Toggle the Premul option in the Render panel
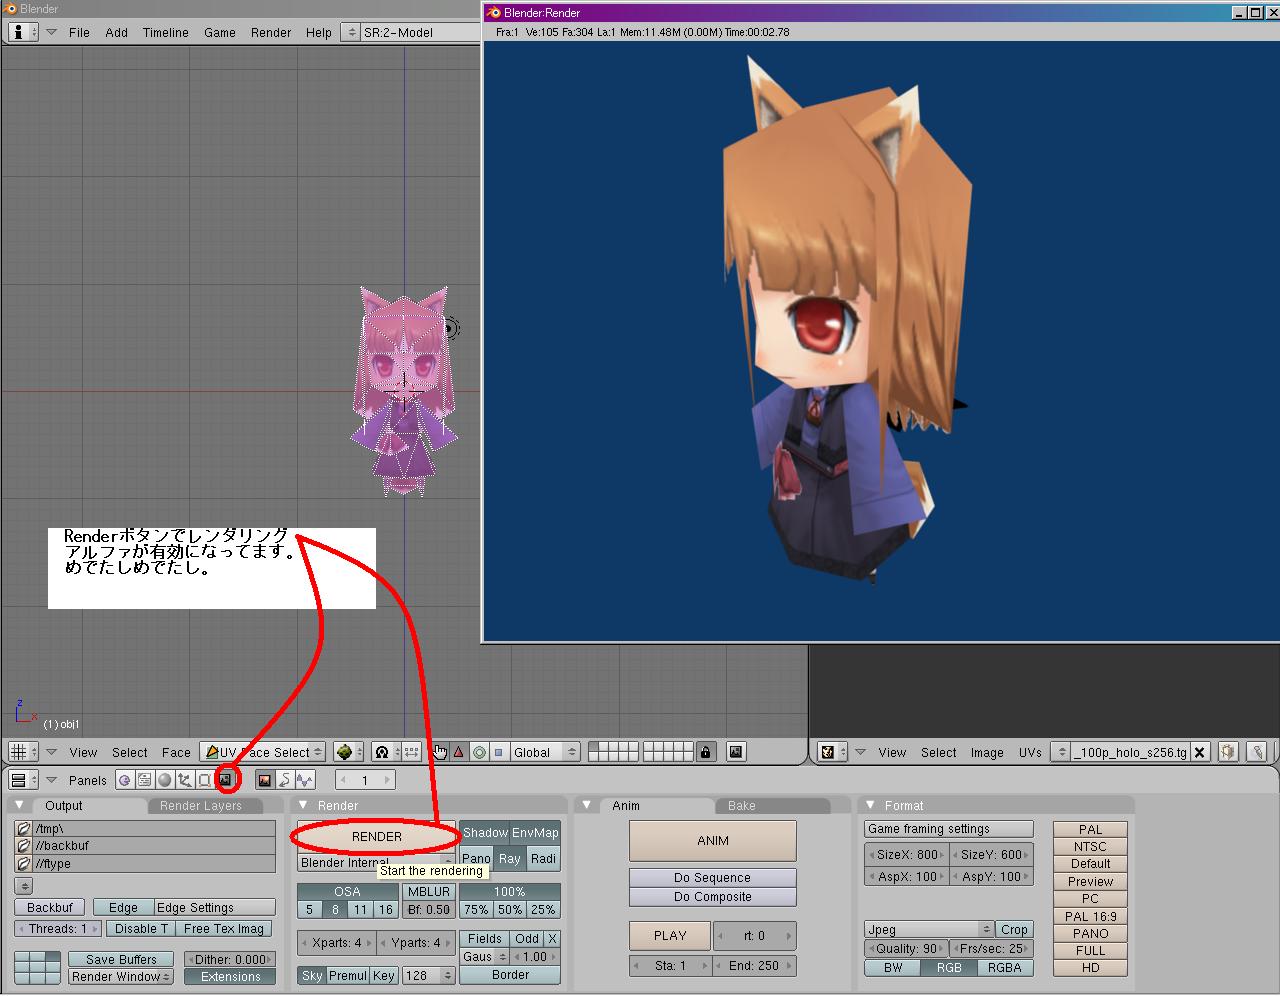 [x=349, y=975]
